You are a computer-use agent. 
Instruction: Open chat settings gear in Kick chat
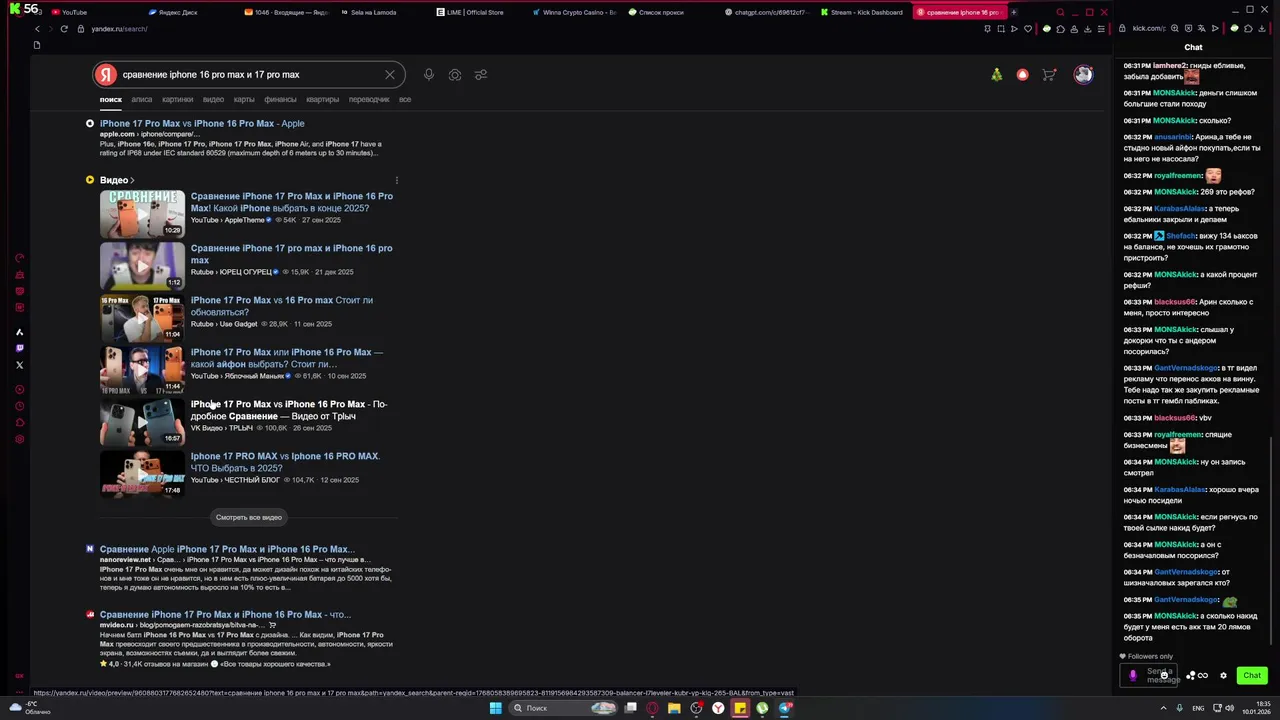[x=1223, y=676]
